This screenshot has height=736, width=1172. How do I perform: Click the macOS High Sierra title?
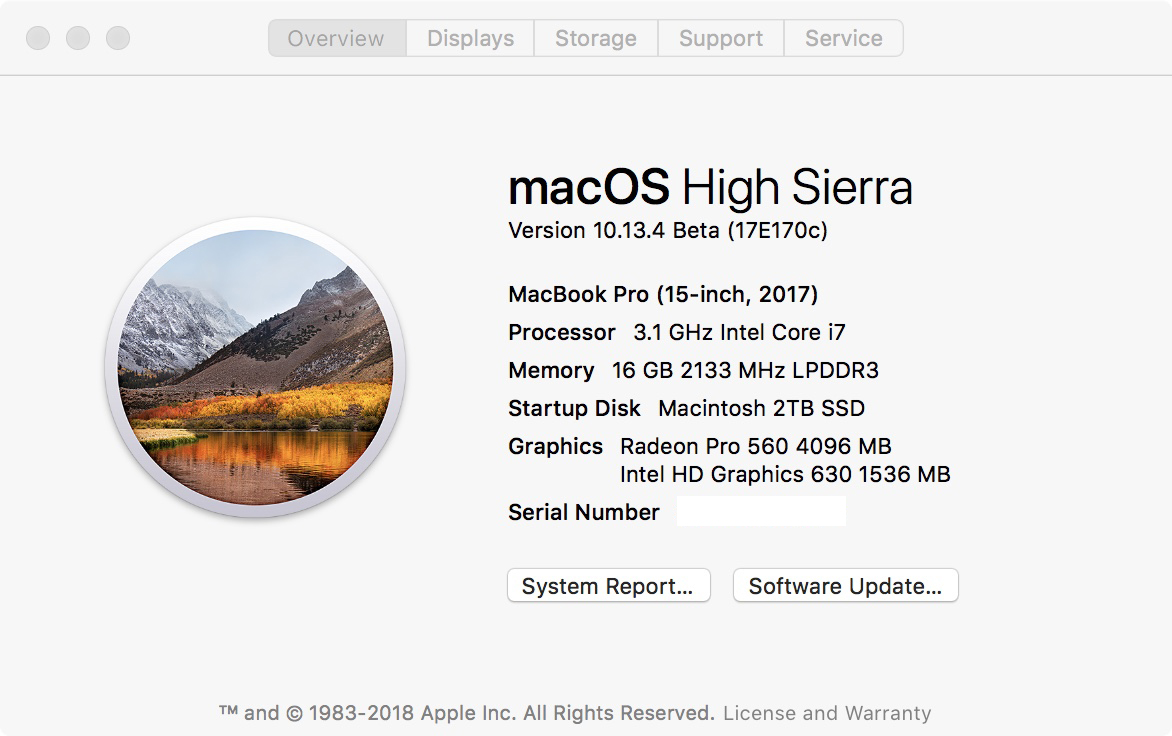pos(710,187)
